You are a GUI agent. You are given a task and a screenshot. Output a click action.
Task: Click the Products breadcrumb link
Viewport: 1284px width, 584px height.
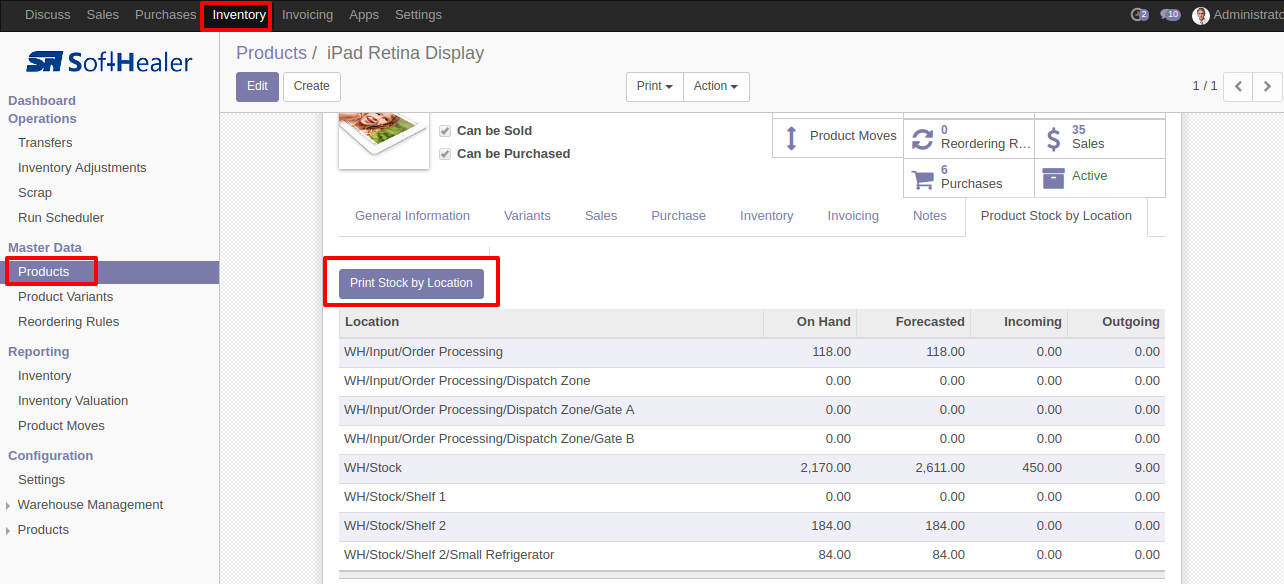coord(271,53)
